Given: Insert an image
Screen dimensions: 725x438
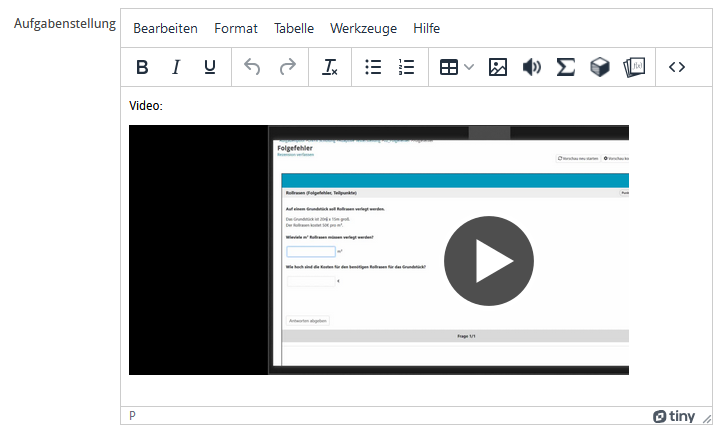Looking at the screenshot, I should click(498, 67).
